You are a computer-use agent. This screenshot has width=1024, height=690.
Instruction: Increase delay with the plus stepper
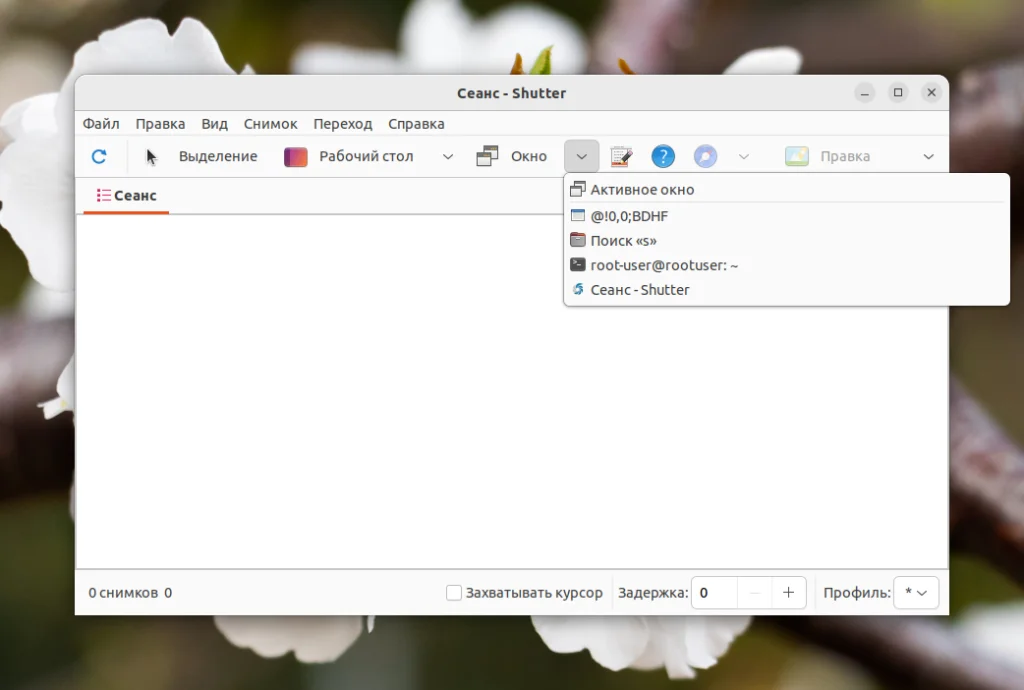[x=788, y=592]
